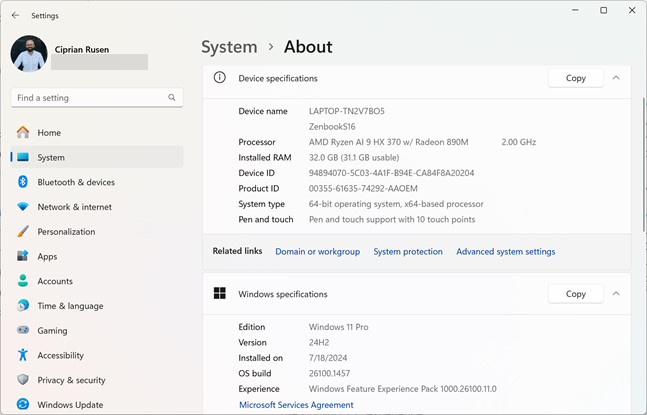647x415 pixels.
Task: Select the Windows Update arrows icon
Action: pyautogui.click(x=23, y=404)
